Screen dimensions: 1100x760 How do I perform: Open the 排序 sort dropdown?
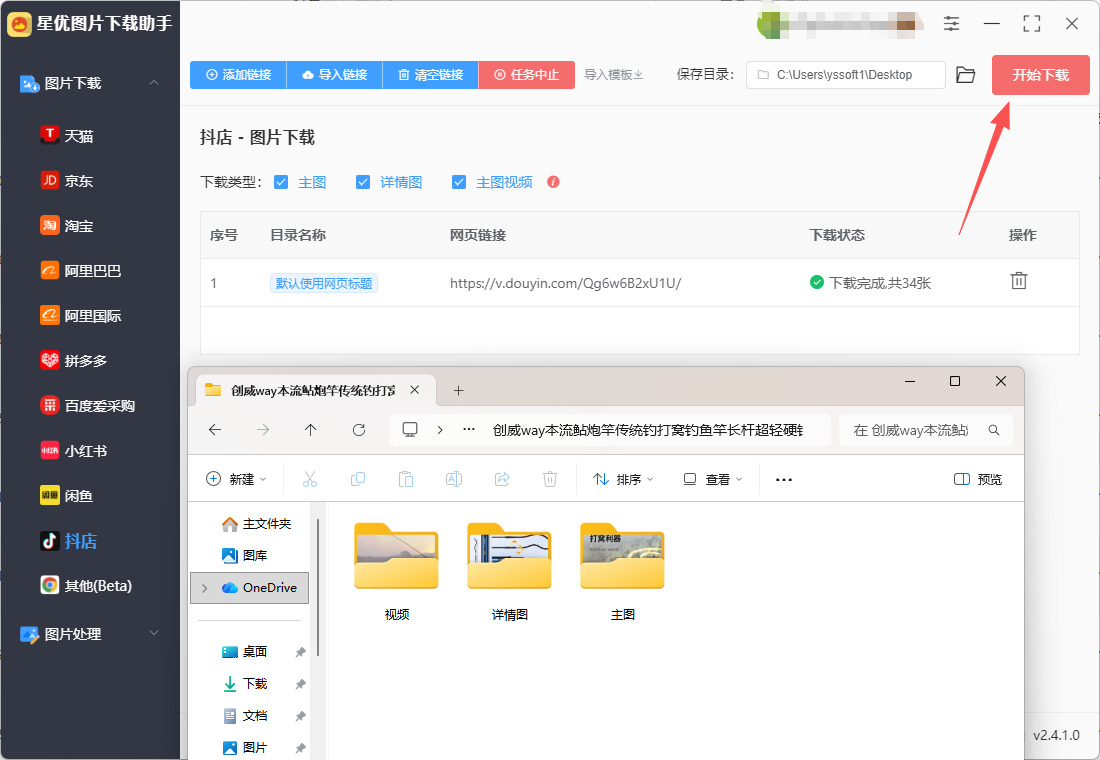(x=623, y=479)
